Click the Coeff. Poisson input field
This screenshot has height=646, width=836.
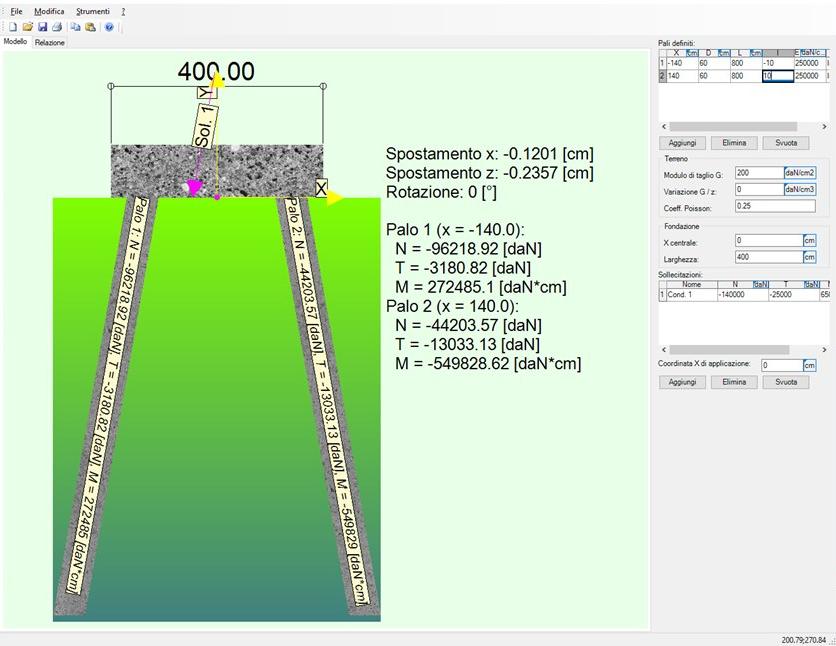774,206
